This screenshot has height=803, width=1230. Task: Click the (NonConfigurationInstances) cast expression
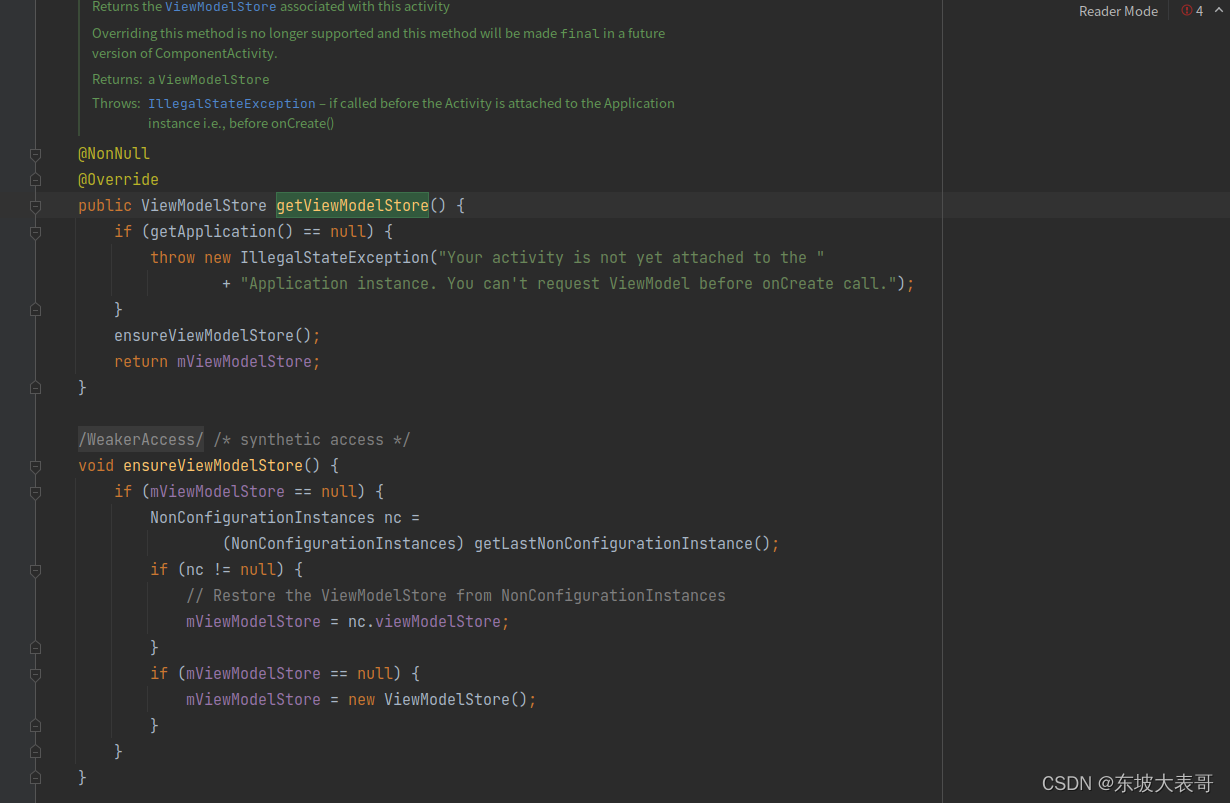(343, 543)
